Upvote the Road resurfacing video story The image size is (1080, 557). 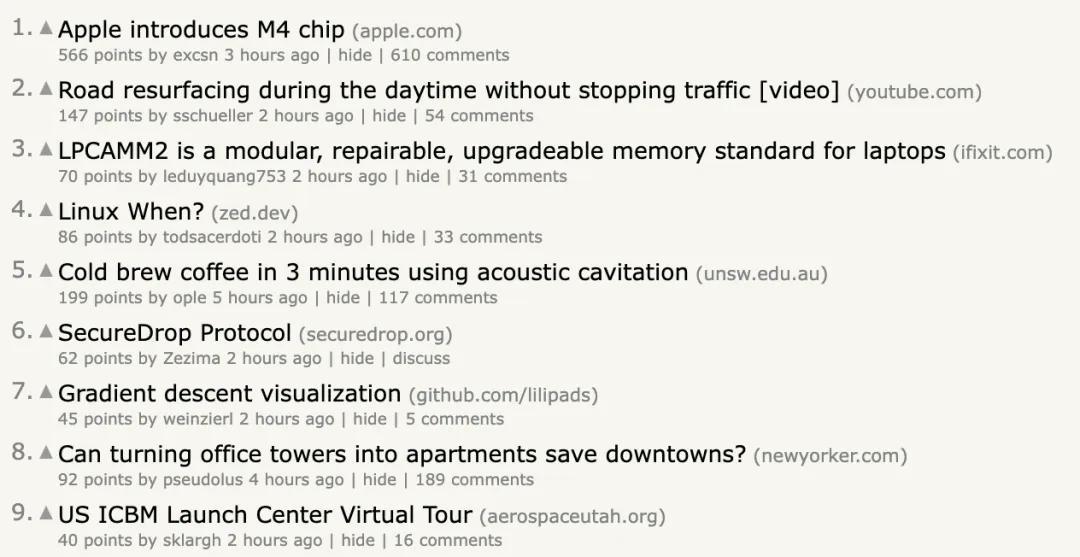click(x=46, y=89)
